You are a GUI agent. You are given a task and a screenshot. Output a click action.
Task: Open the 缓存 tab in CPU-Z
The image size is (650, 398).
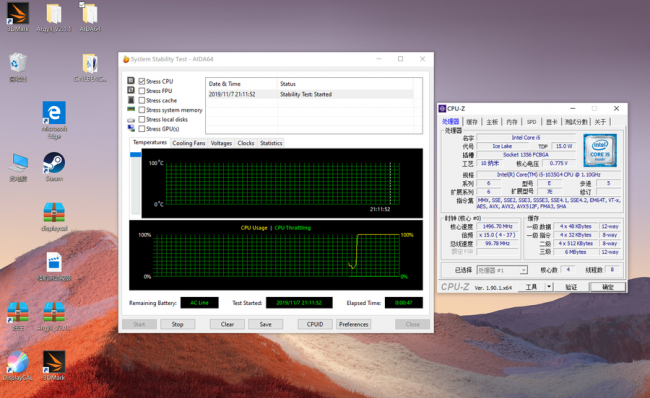coord(472,121)
